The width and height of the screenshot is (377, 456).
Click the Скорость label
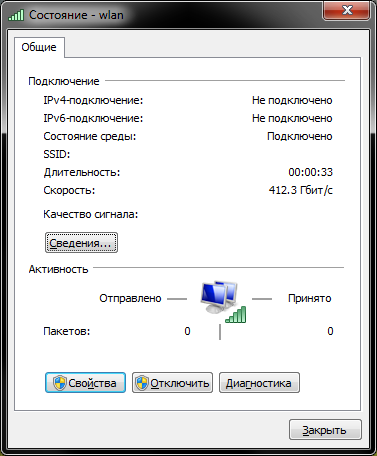69,190
